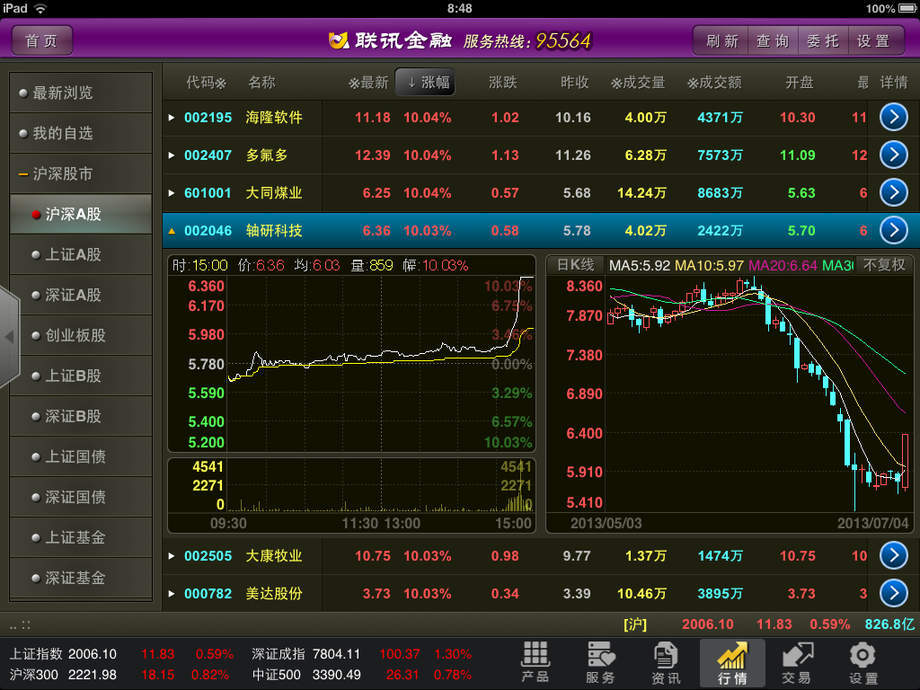Sort by the 涨幅 column header
The image size is (920, 690).
coord(425,82)
